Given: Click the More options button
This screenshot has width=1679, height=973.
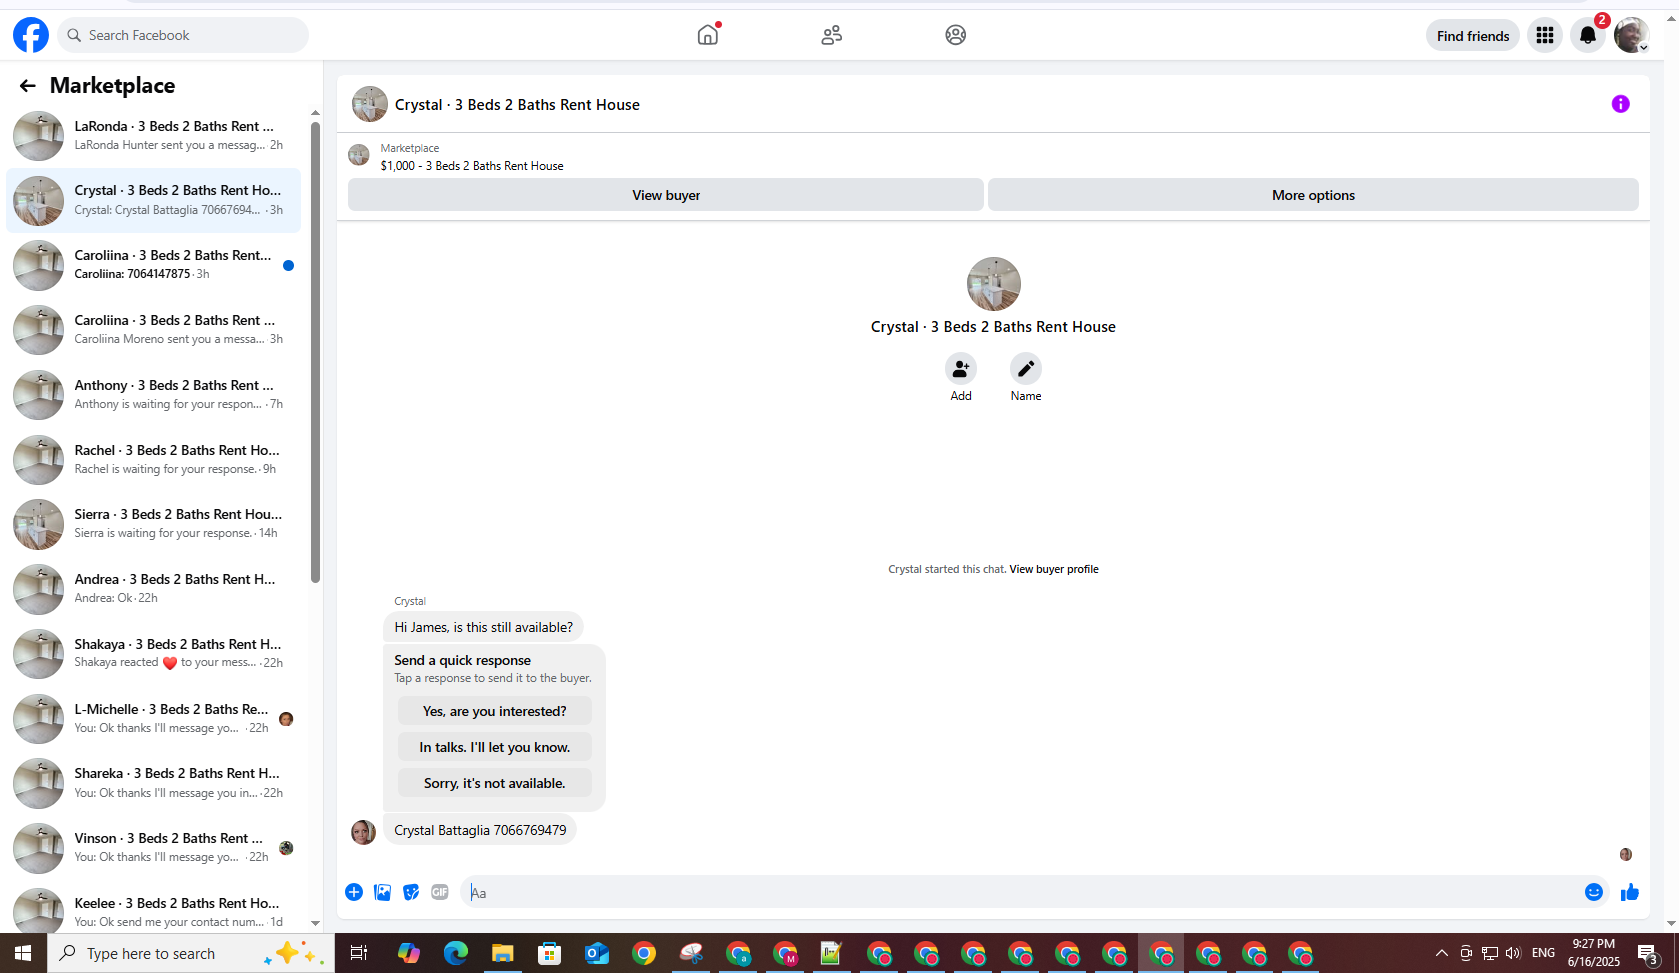Looking at the screenshot, I should coord(1313,195).
